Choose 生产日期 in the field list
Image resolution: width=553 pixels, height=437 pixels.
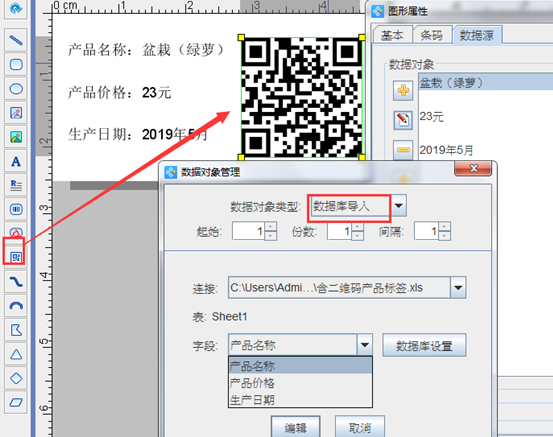click(300, 400)
